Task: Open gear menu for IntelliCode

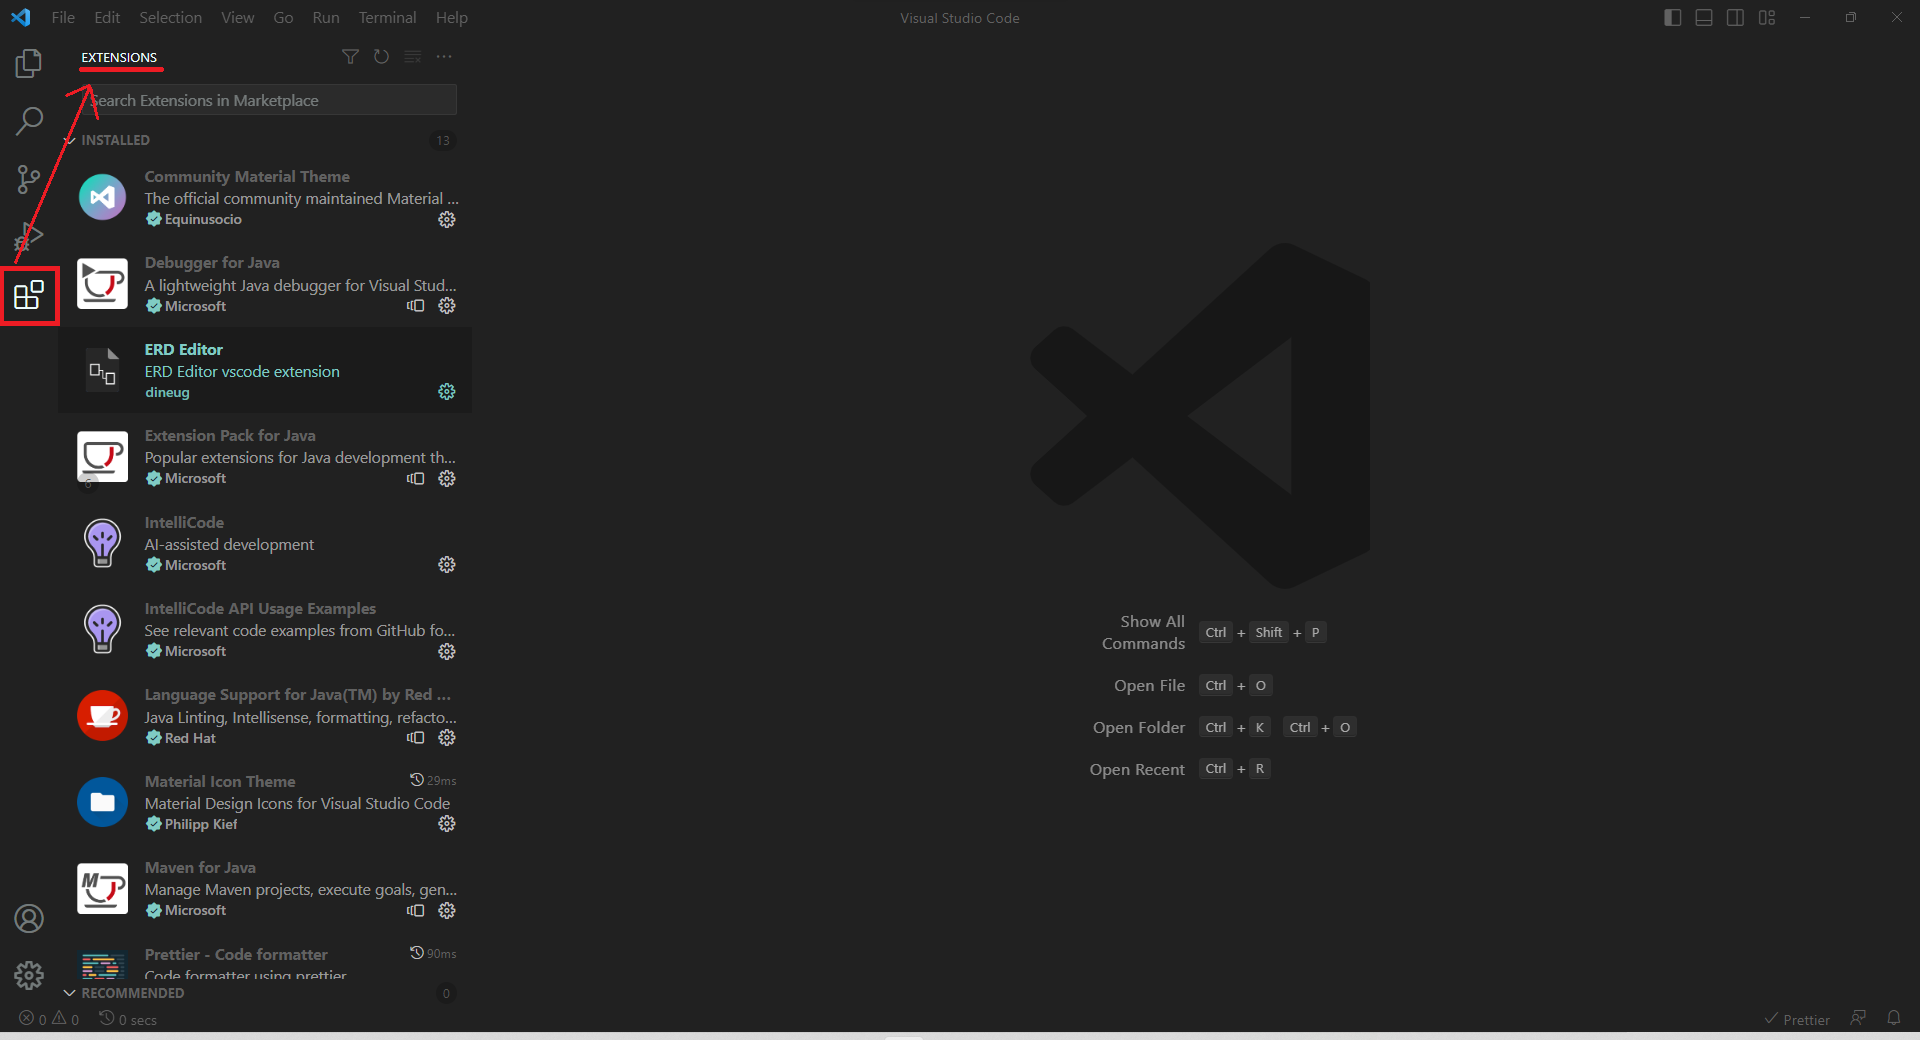Action: pyautogui.click(x=447, y=565)
